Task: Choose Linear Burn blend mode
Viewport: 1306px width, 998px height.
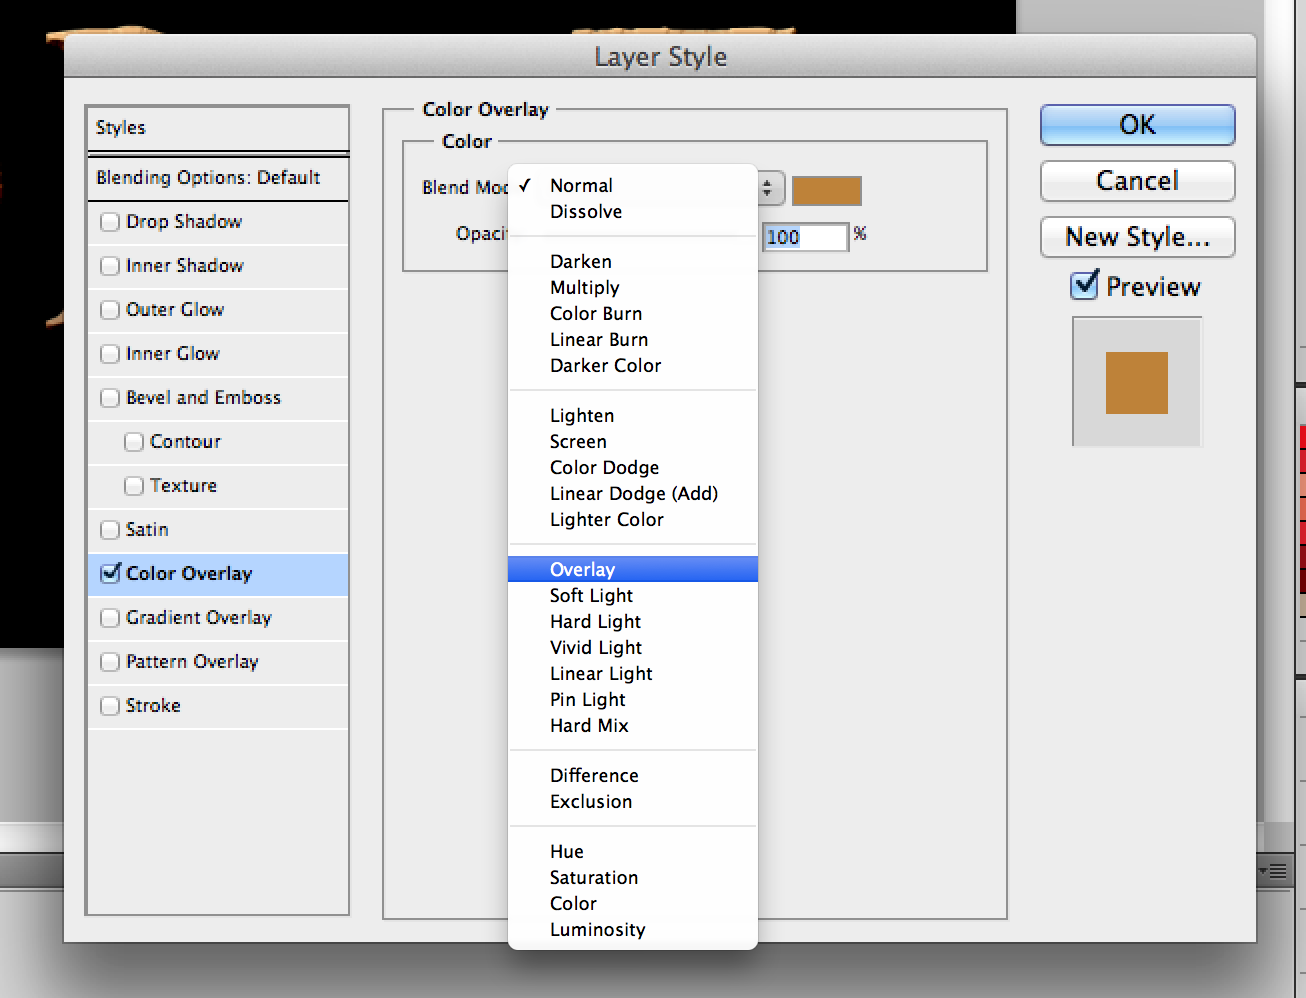Action: point(632,340)
